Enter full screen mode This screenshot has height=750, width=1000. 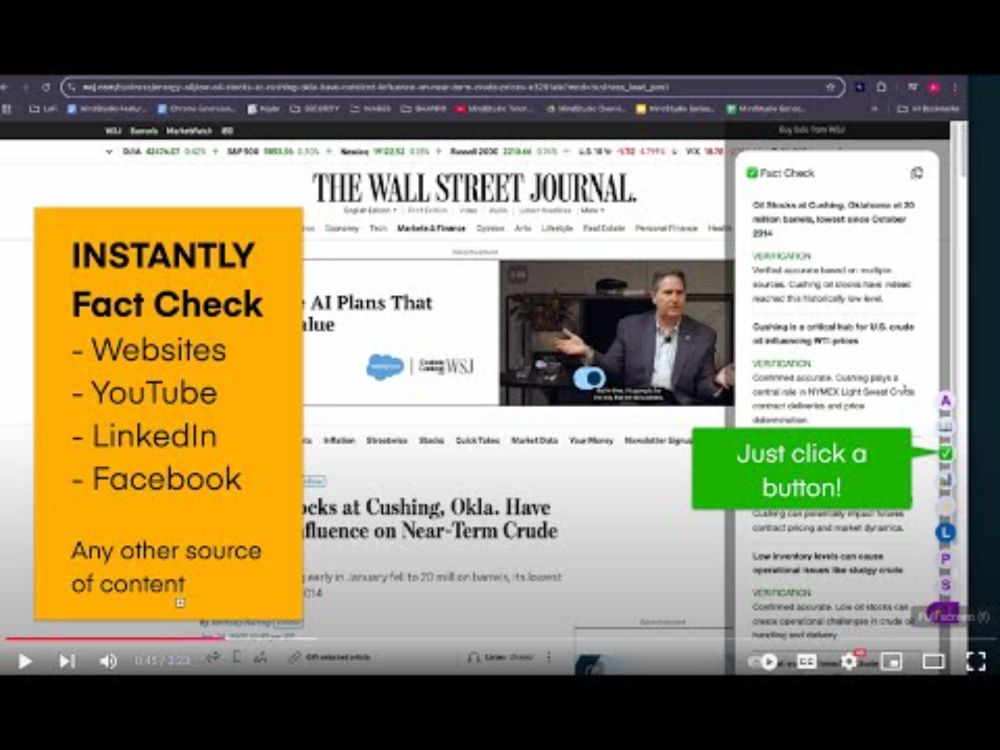coord(976,662)
